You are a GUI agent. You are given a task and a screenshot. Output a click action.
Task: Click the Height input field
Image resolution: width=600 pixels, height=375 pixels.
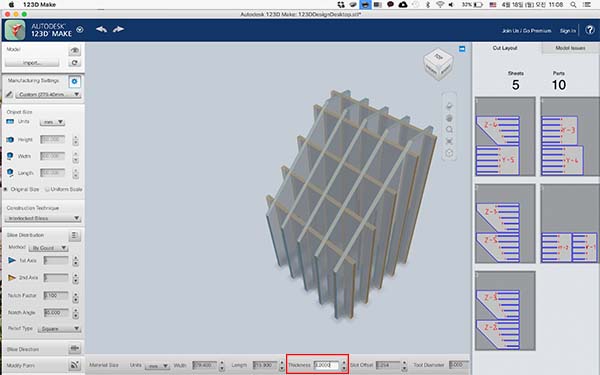point(53,140)
